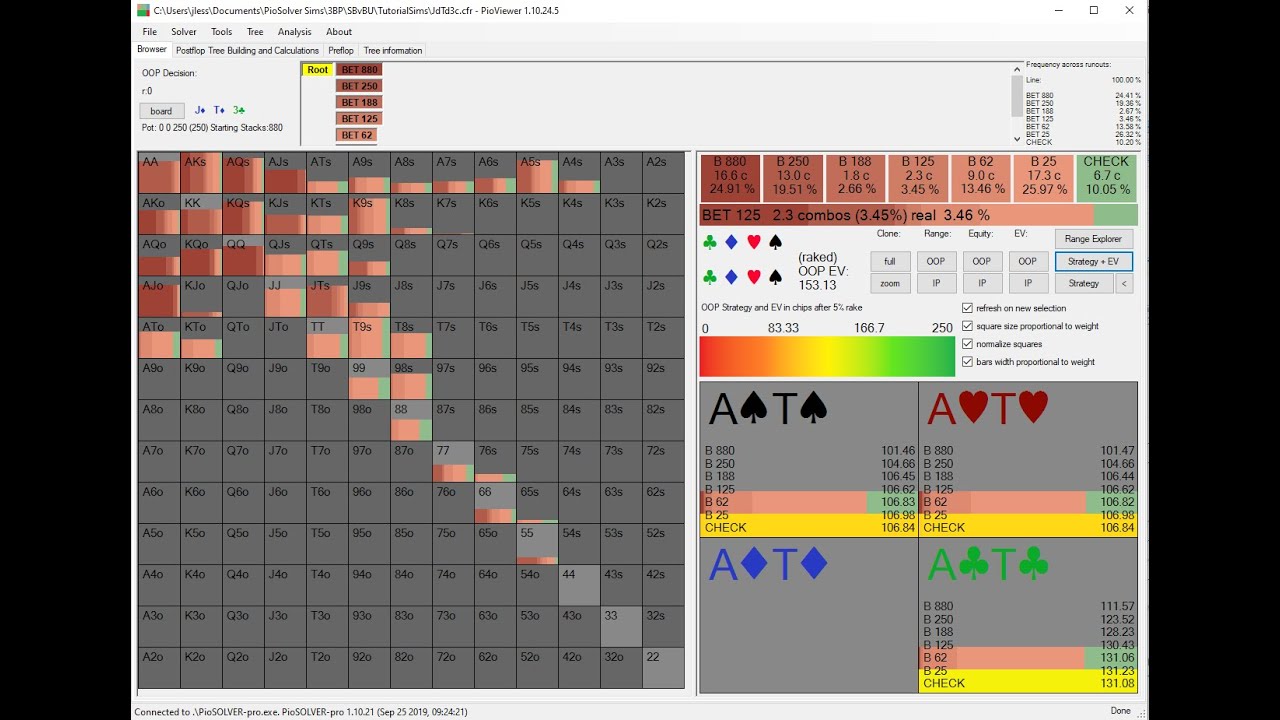This screenshot has width=1280, height=720.
Task: Click the Clone 'zoom' button
Action: tap(890, 284)
